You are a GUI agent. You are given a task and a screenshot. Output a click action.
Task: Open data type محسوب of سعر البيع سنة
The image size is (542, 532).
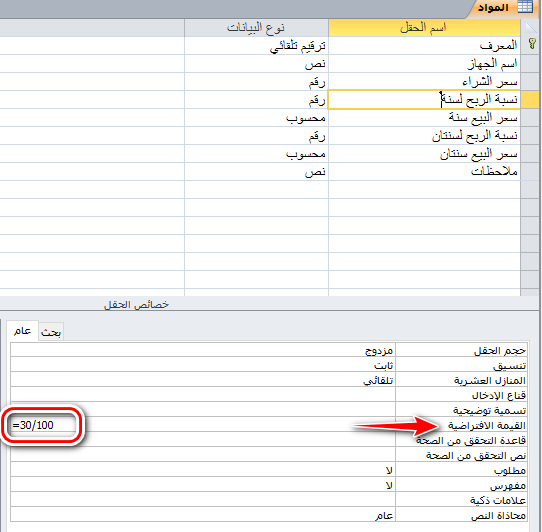coord(256,118)
